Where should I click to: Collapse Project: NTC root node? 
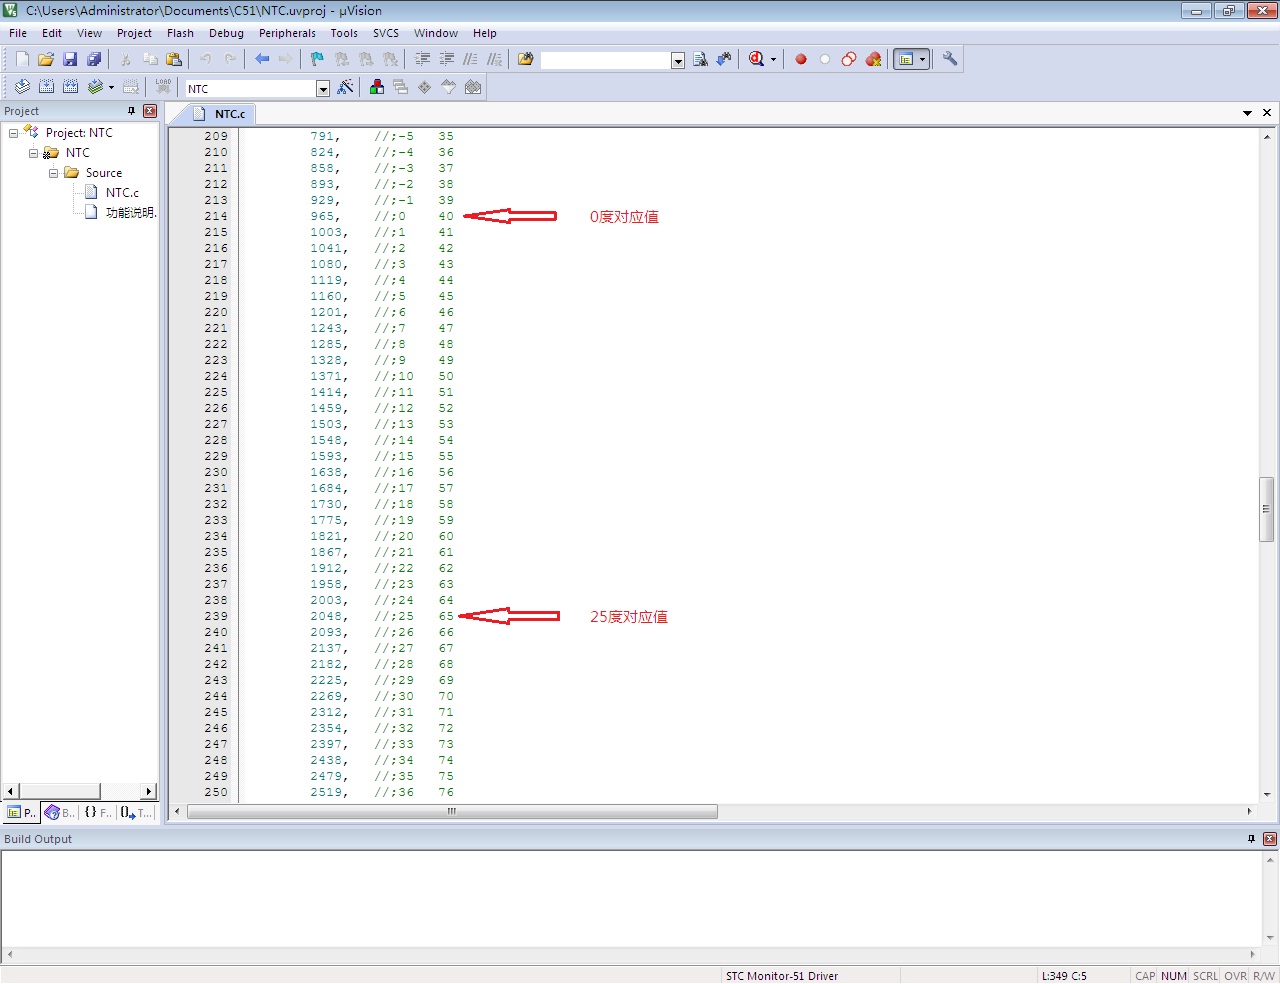13,133
